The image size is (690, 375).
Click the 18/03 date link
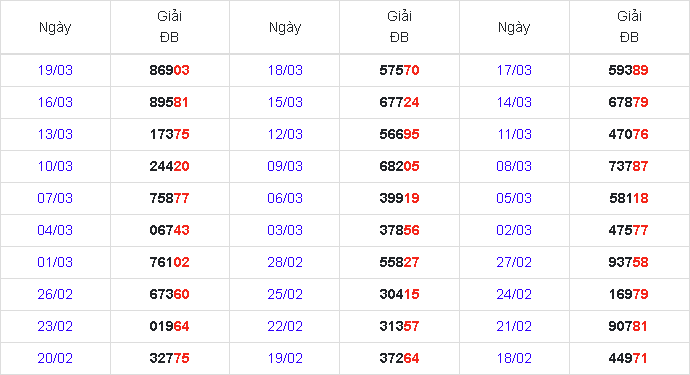pyautogui.click(x=285, y=70)
